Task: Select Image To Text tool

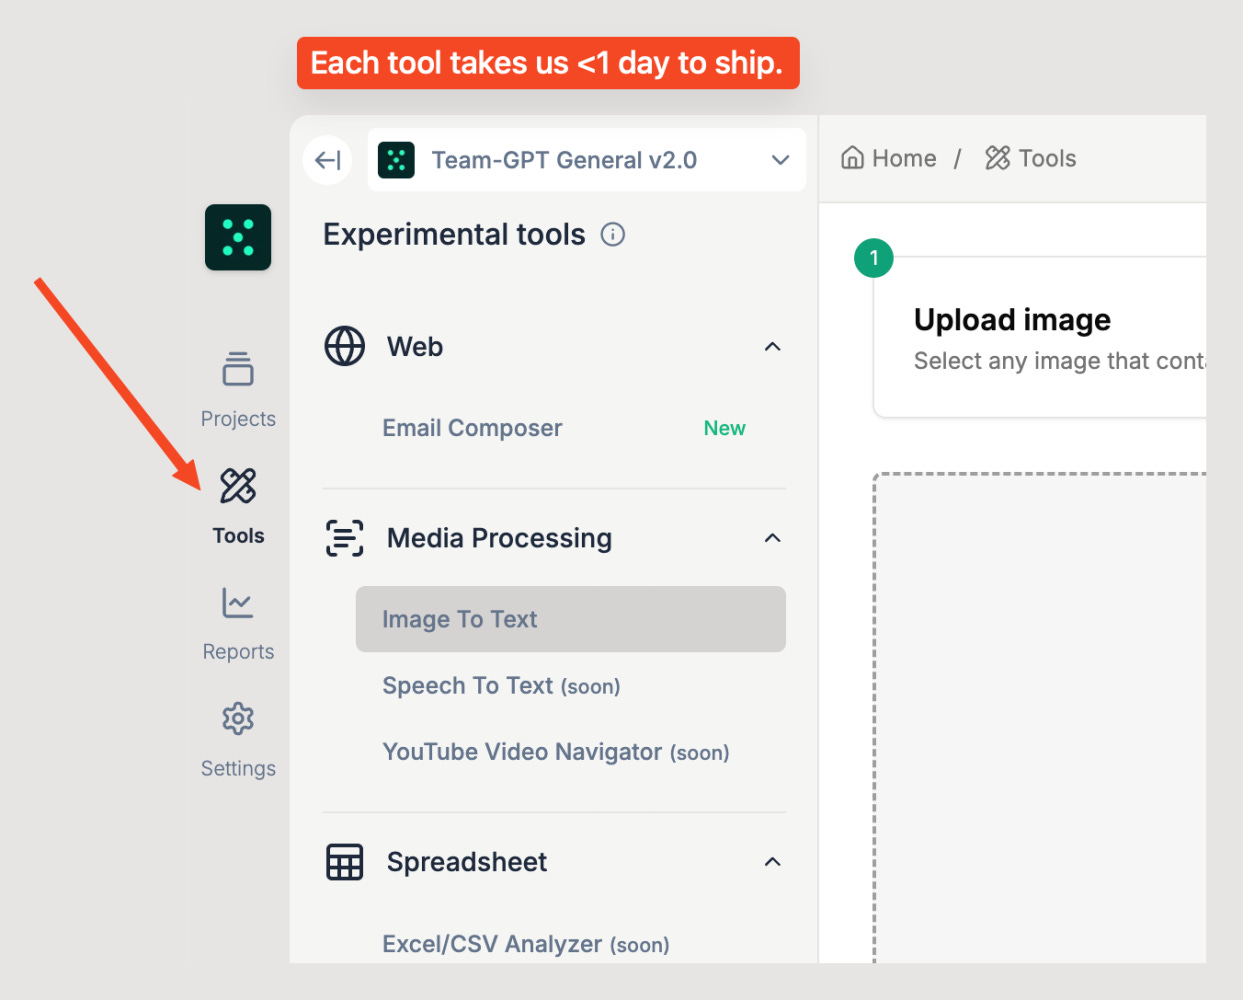Action: (571, 619)
